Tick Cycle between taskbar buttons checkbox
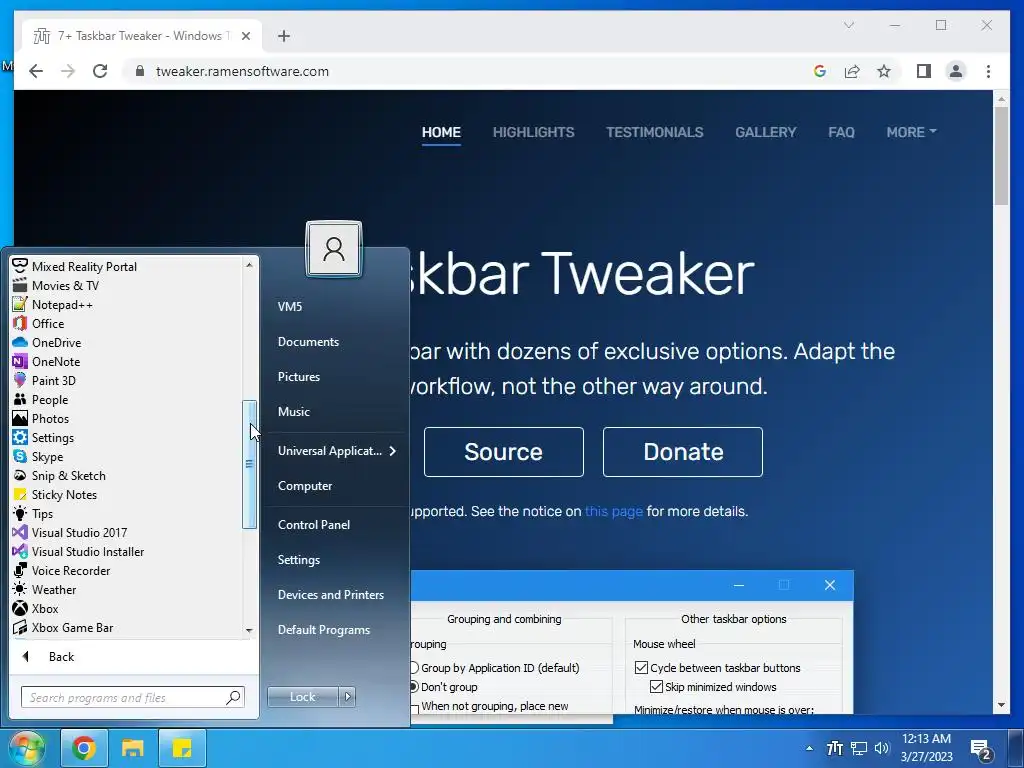1024x768 pixels. click(x=641, y=667)
